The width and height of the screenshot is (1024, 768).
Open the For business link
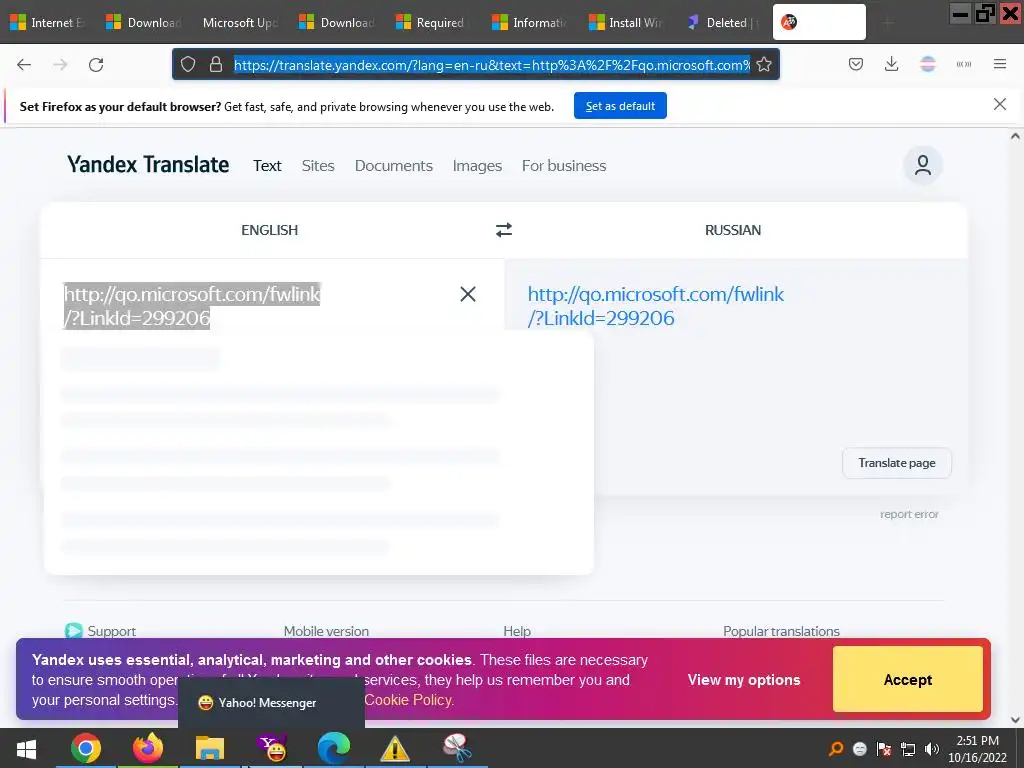[564, 166]
